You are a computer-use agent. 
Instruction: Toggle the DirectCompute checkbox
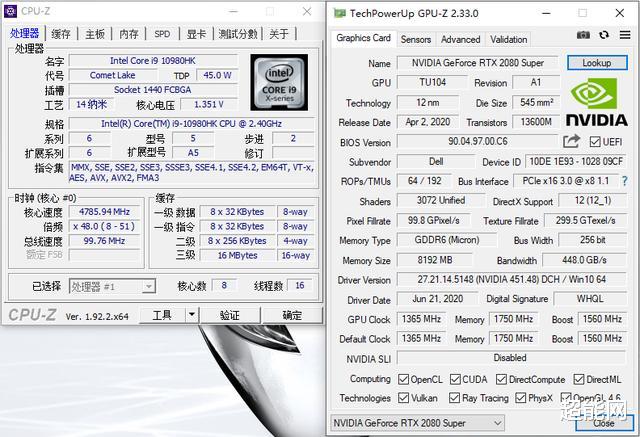tap(501, 379)
